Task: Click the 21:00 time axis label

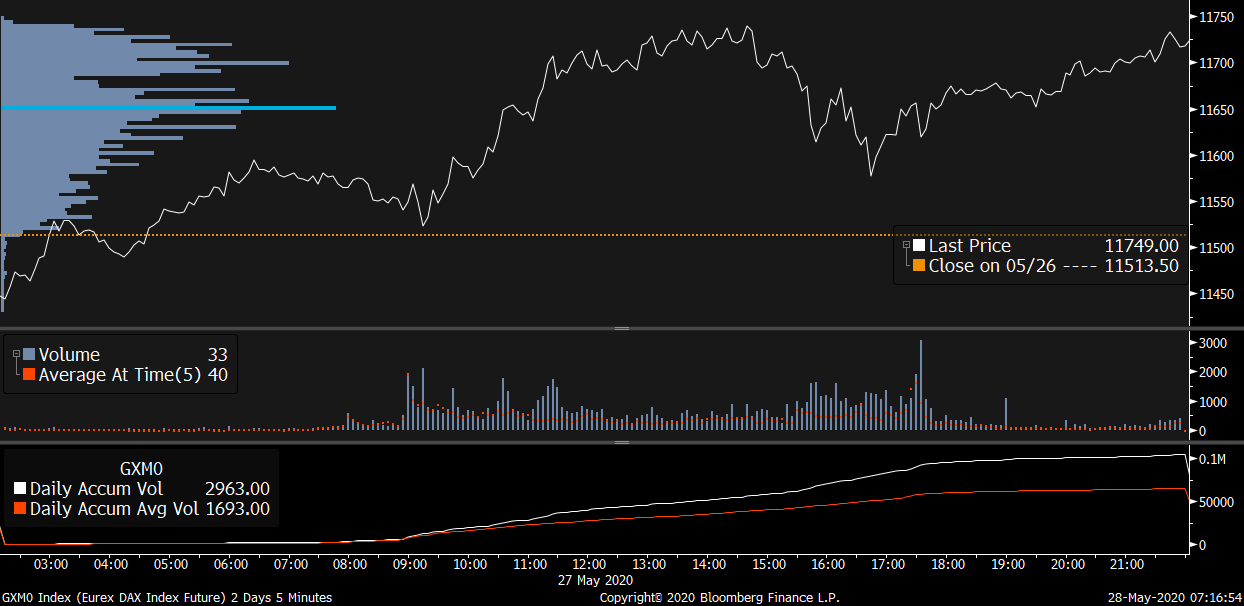Action: (x=1127, y=565)
